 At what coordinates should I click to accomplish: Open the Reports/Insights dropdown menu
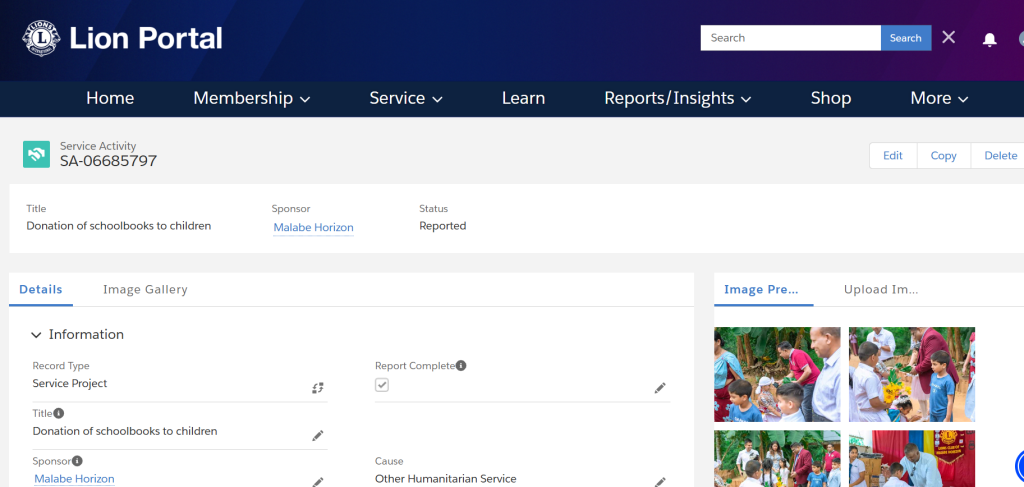677,99
